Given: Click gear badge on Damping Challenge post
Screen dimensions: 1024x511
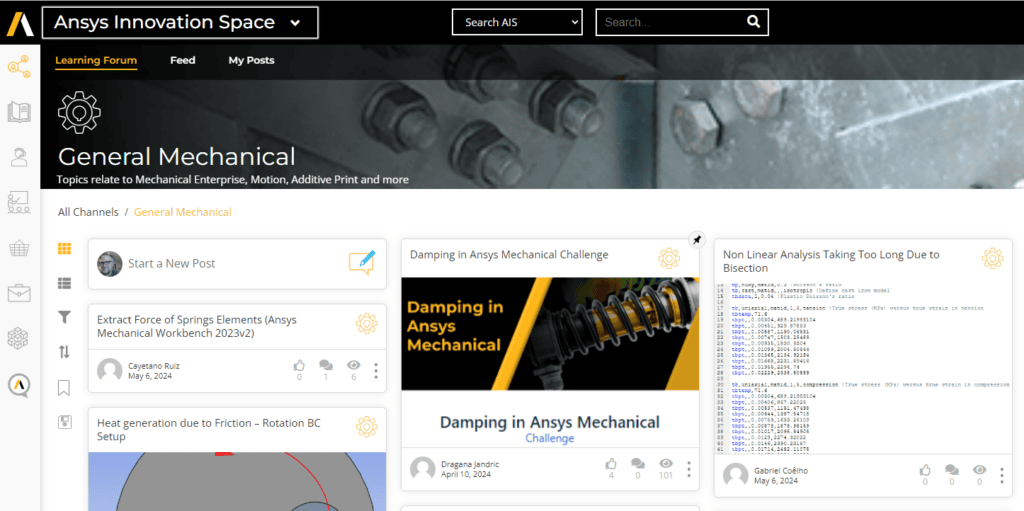Looking at the screenshot, I should [669, 259].
